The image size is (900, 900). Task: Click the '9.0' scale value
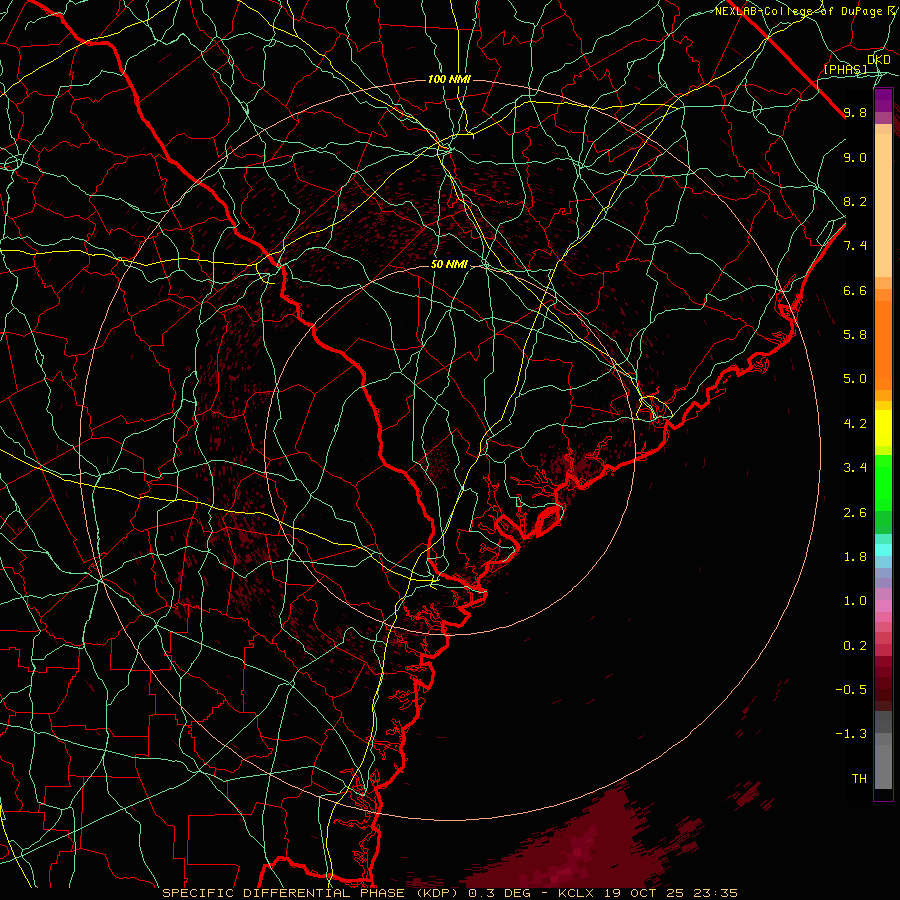click(x=855, y=157)
